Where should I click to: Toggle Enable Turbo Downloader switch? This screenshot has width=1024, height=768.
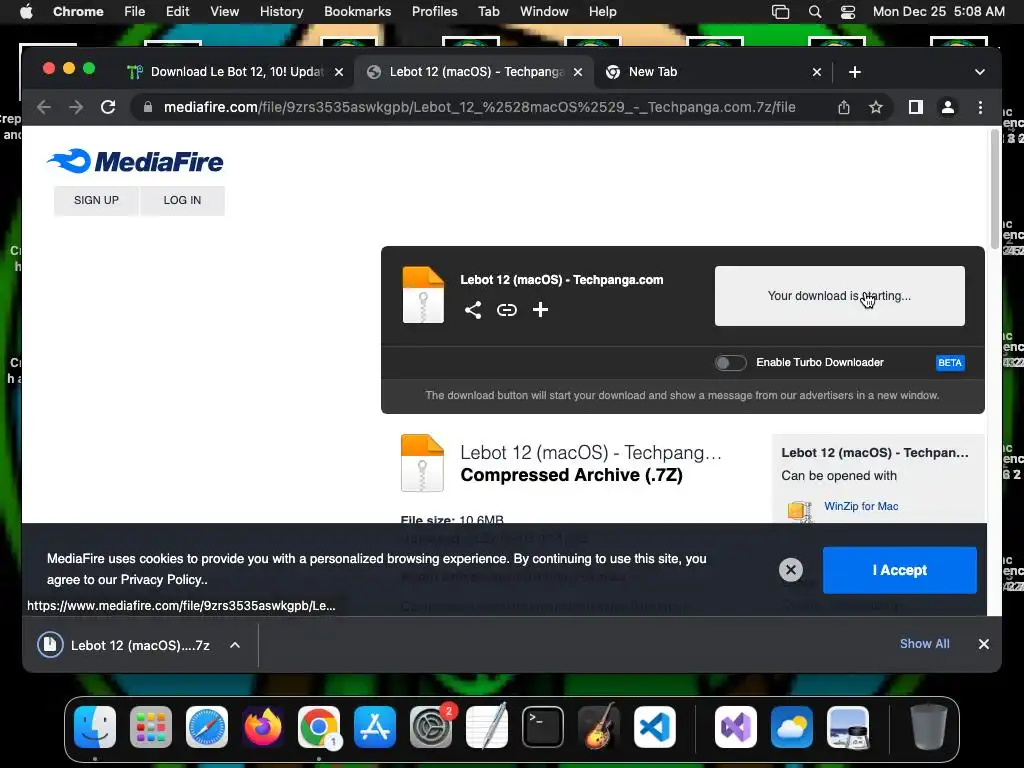tap(730, 362)
